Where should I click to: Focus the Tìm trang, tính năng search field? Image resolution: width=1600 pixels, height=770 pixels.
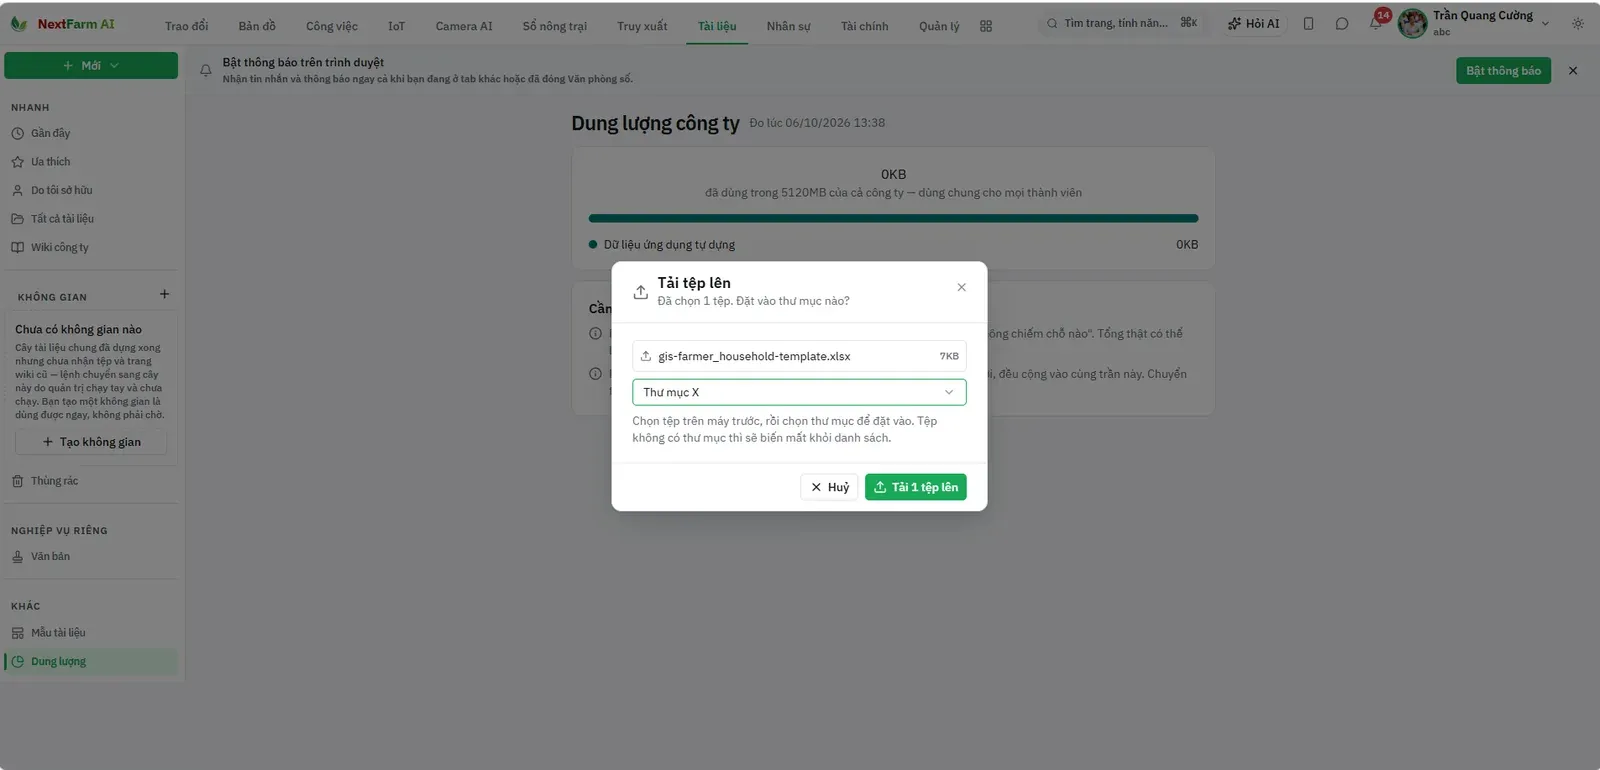click(x=1121, y=23)
